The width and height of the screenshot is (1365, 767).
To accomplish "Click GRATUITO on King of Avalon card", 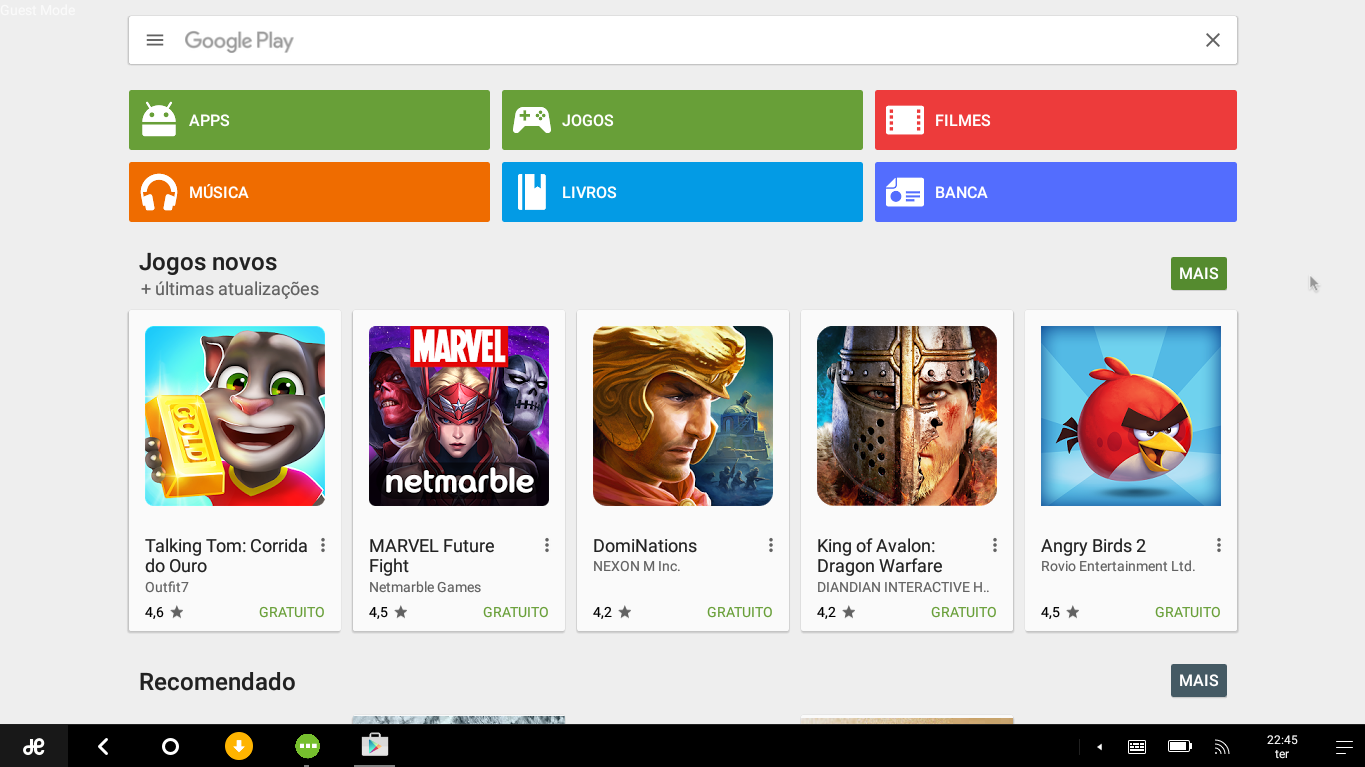I will coord(964,612).
